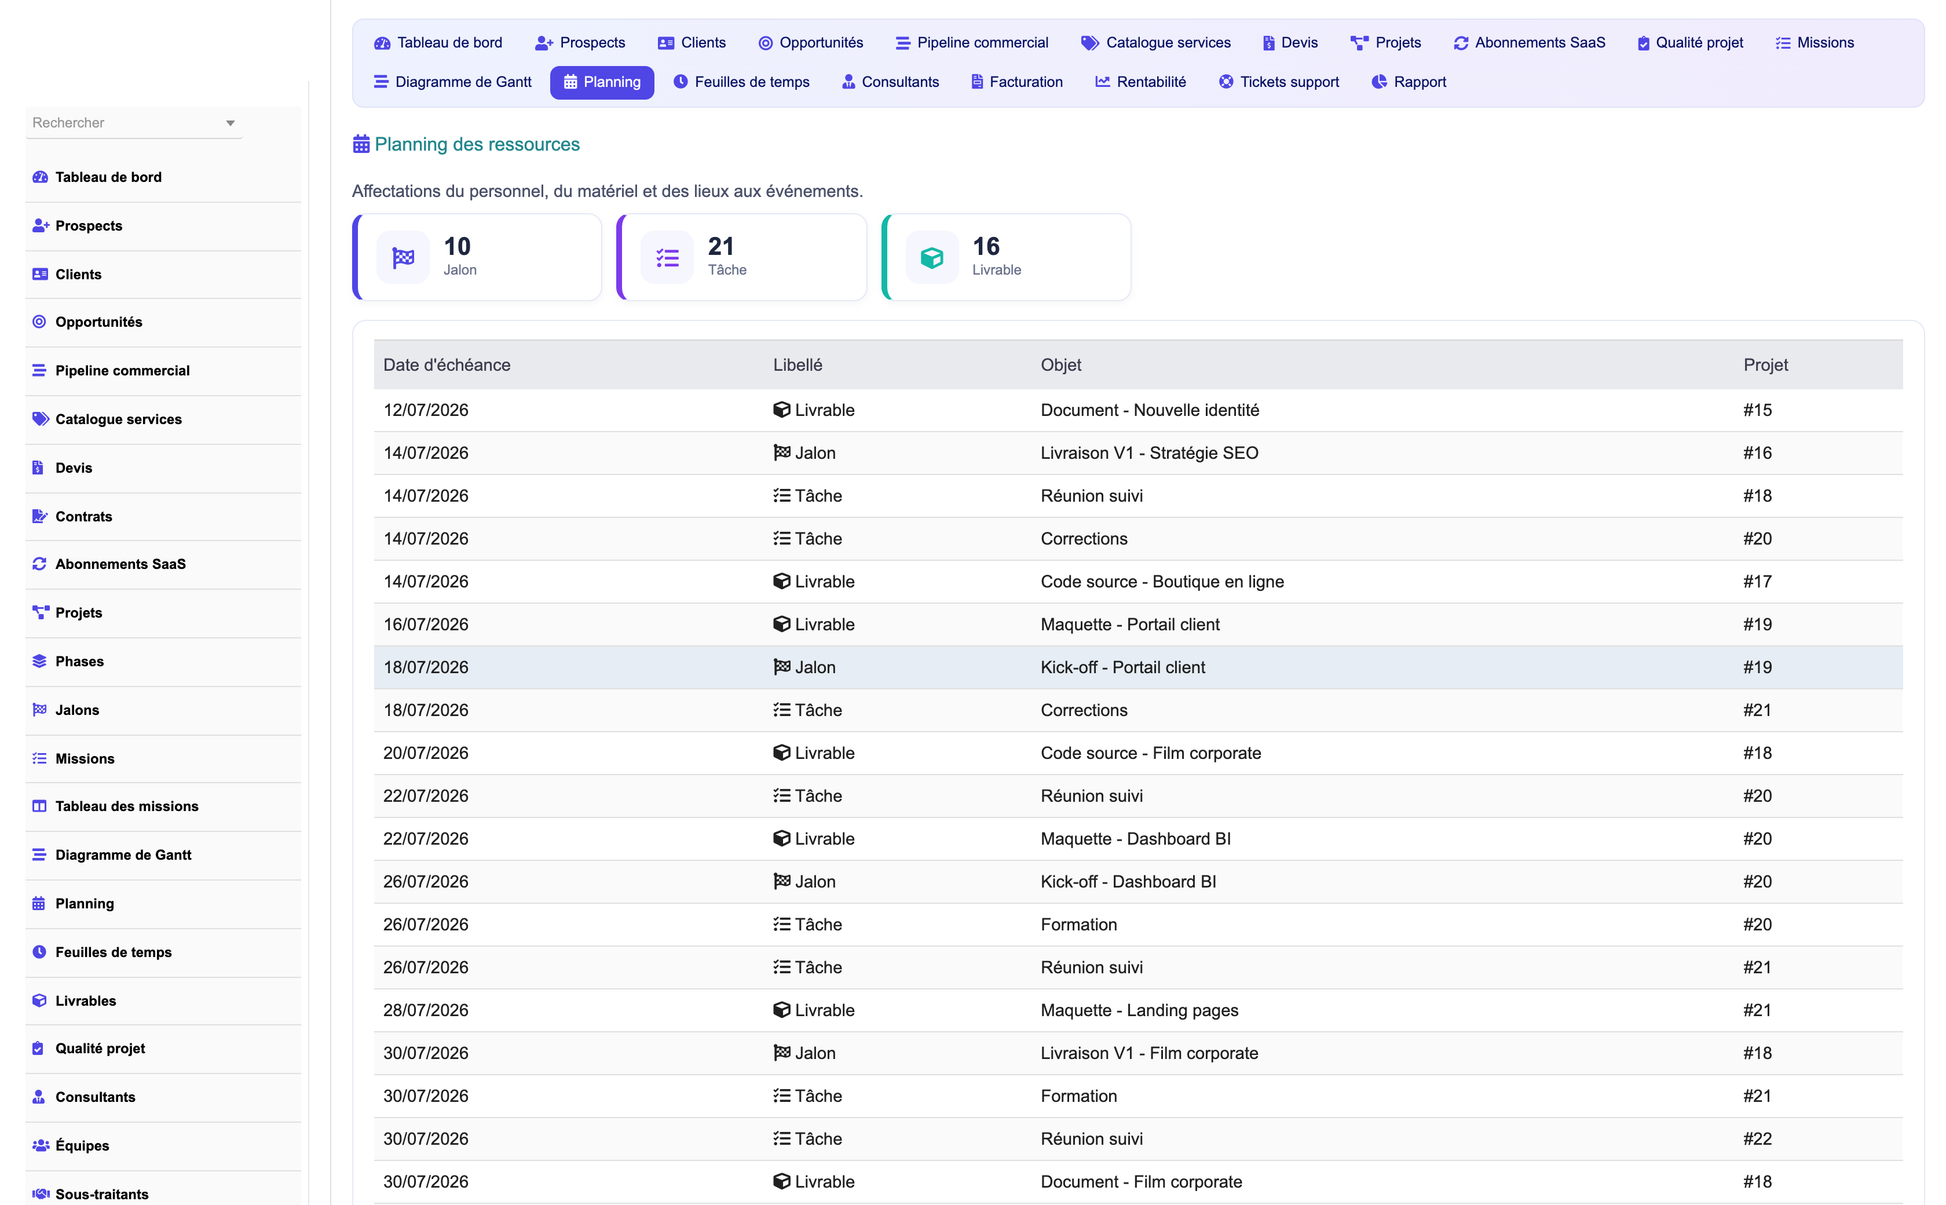This screenshot has width=1946, height=1205.
Task: Click the Jalon checkered flag card icon
Action: [x=403, y=258]
